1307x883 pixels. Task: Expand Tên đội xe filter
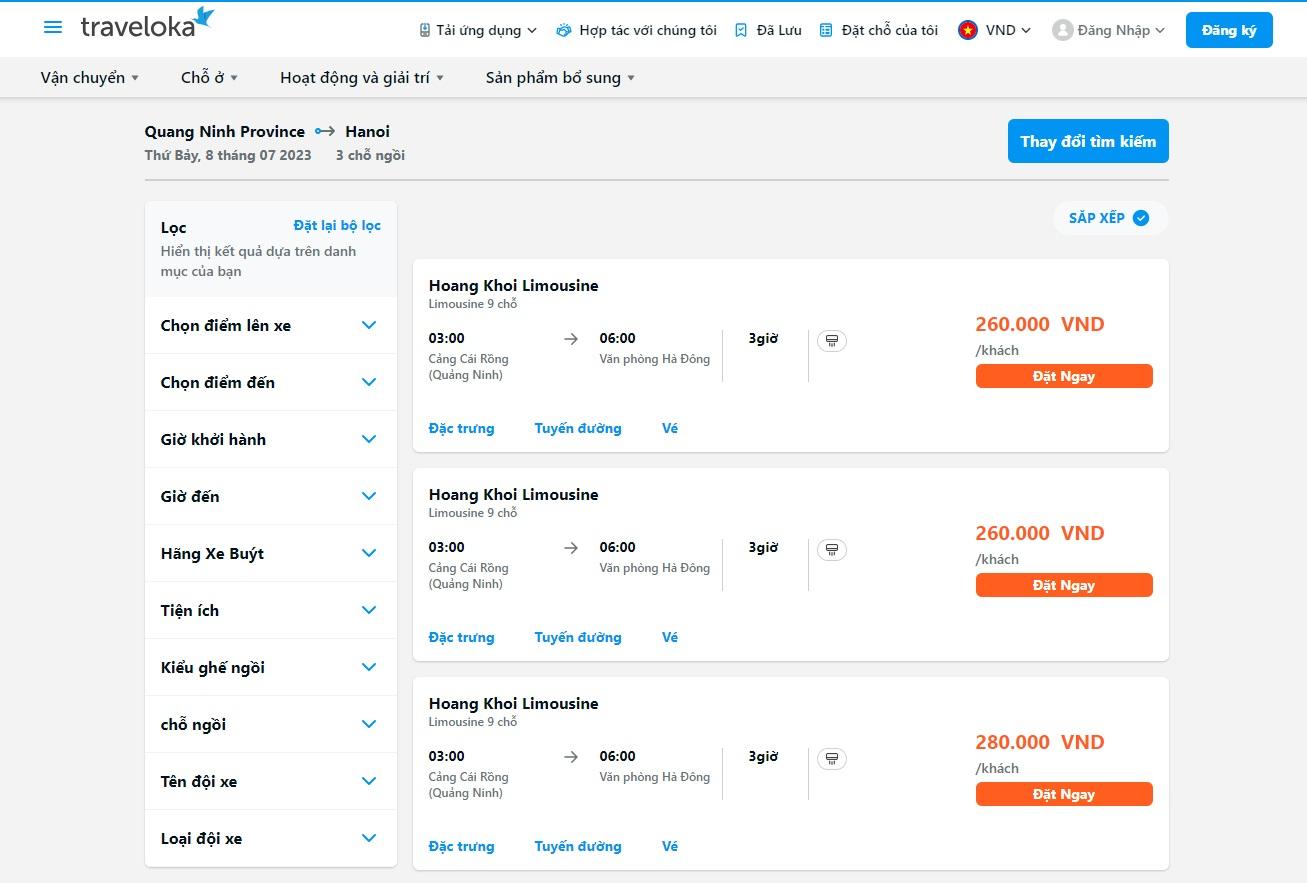pyautogui.click(x=271, y=781)
